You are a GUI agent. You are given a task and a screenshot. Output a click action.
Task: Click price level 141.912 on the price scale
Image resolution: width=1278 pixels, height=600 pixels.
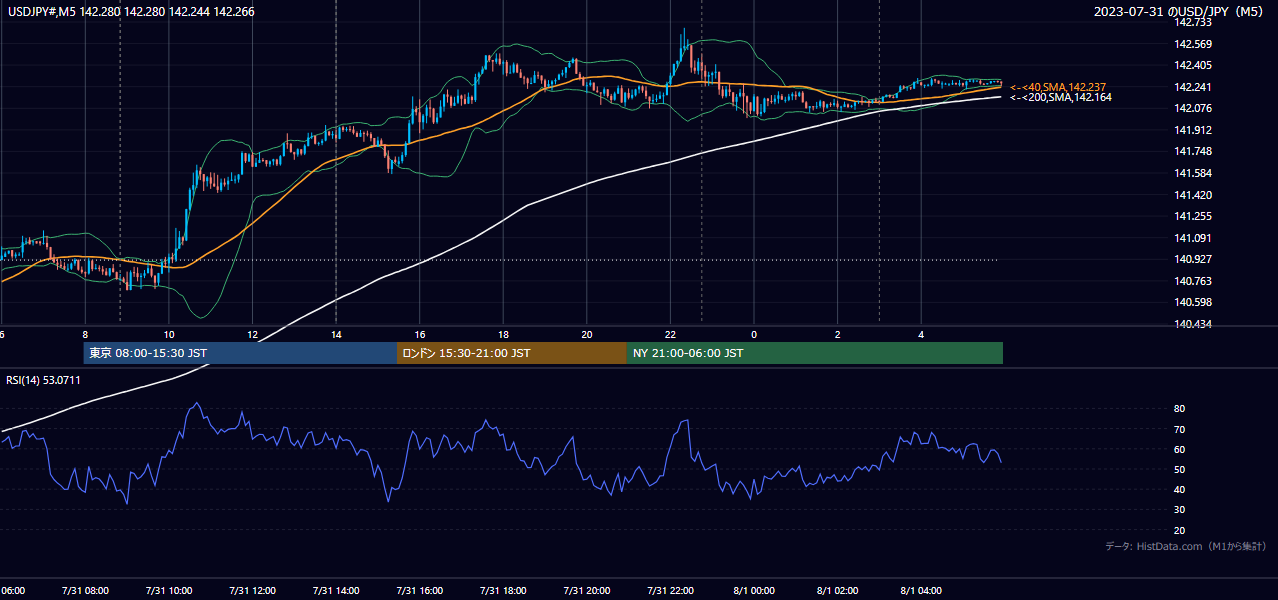click(1194, 130)
